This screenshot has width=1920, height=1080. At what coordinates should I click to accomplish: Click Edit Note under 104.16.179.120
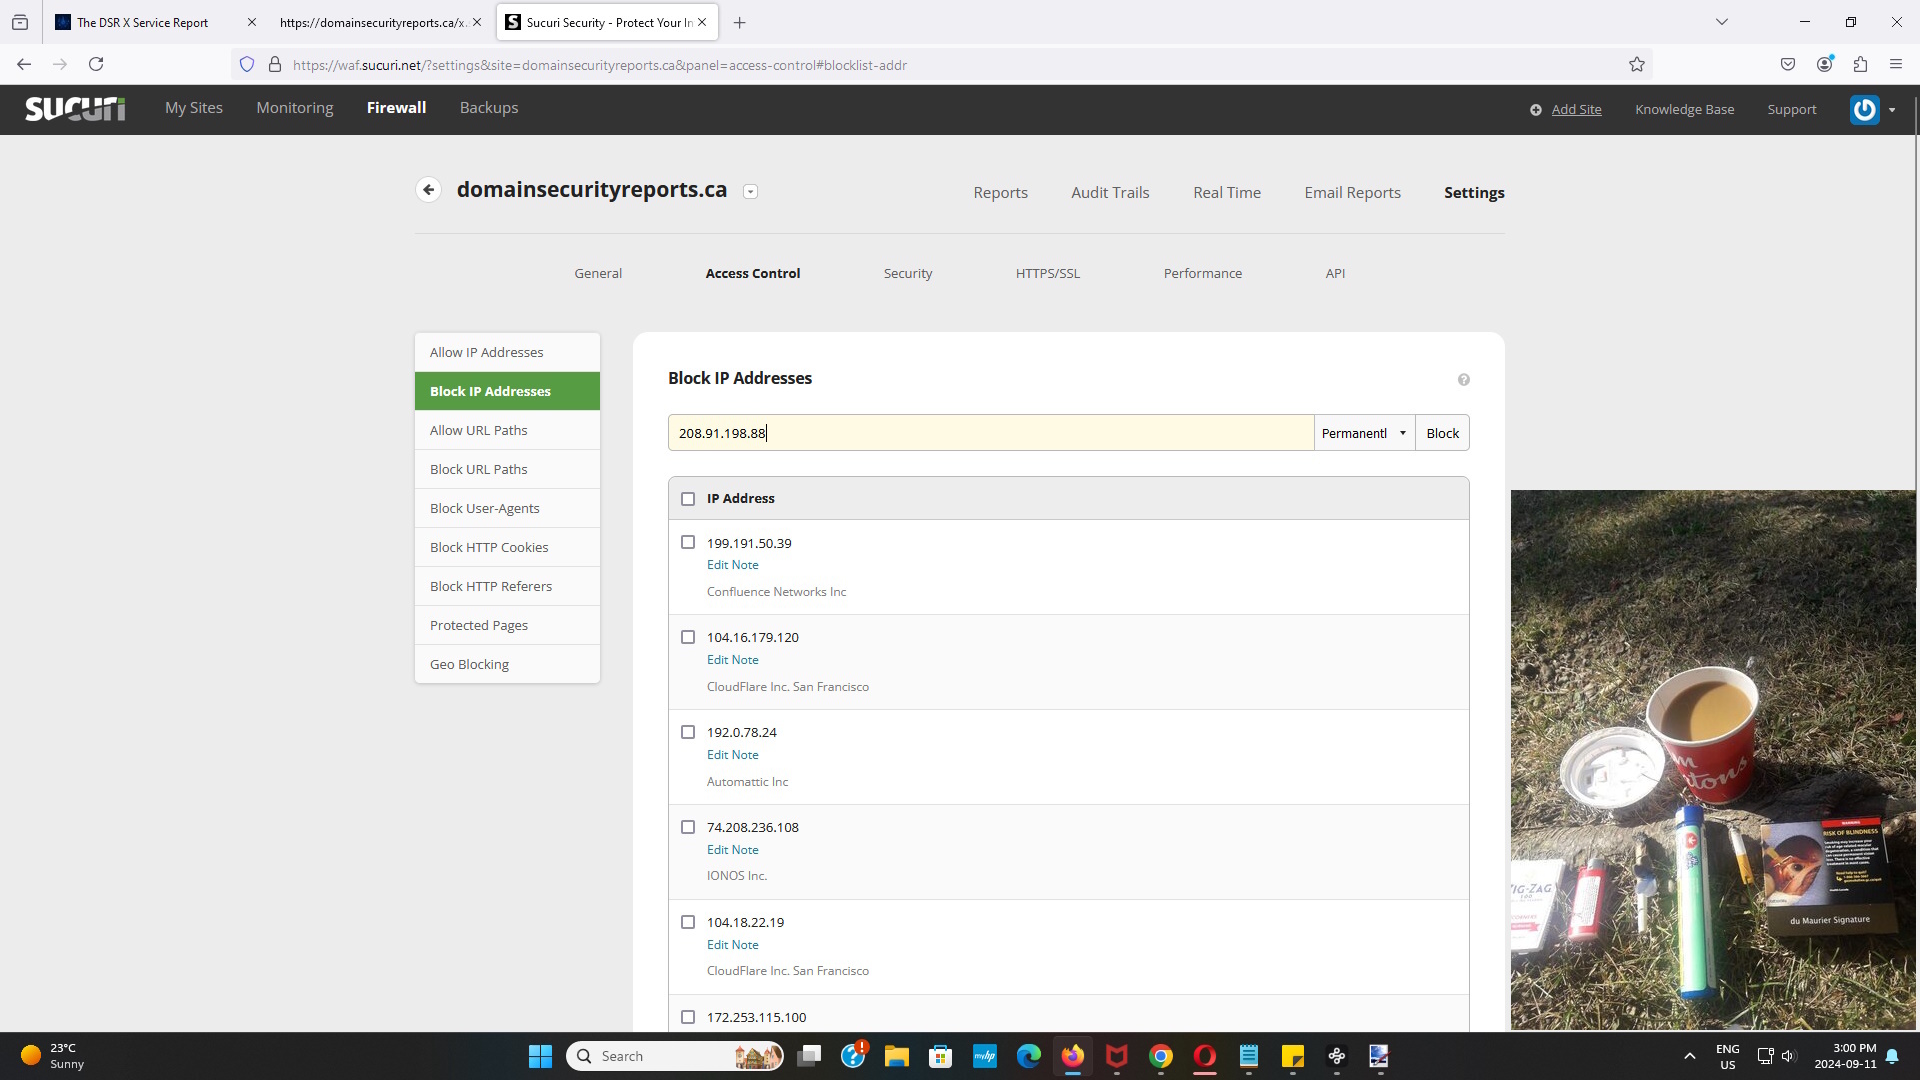[x=732, y=660]
